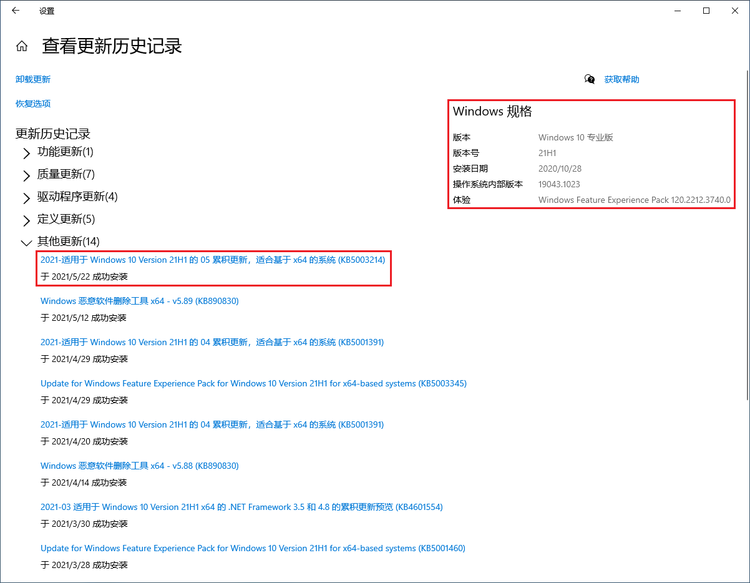
Task: Click the 查看更新历史记录 page title
Action: pyautogui.click(x=112, y=46)
